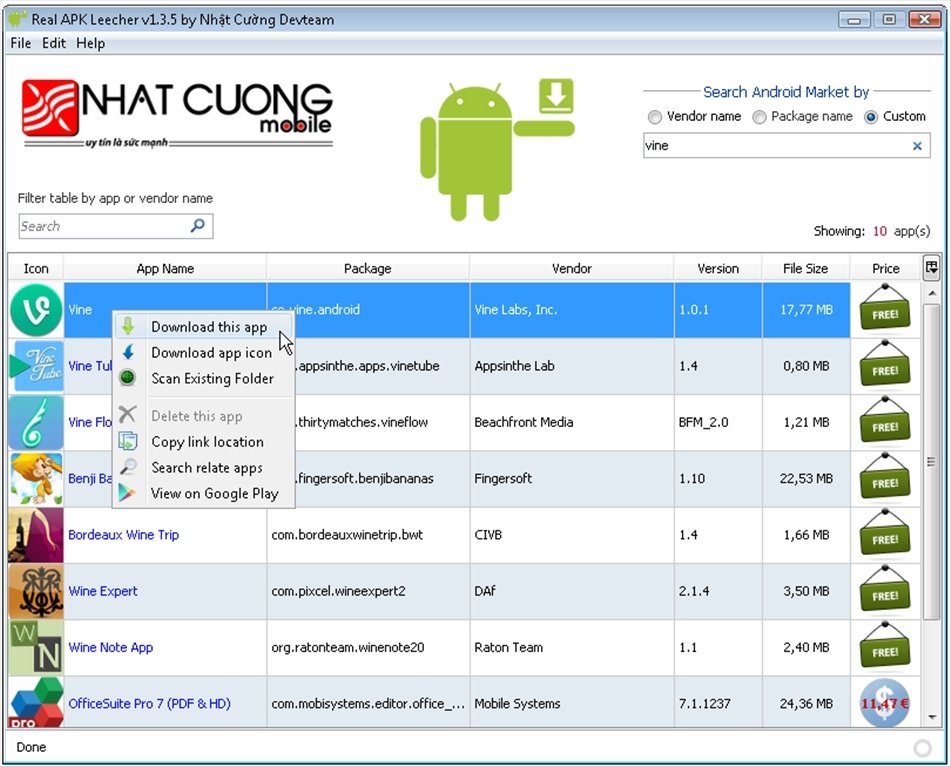Screen dimensions: 951x767
Task: Choose Download app icon menu entry
Action: (204, 353)
